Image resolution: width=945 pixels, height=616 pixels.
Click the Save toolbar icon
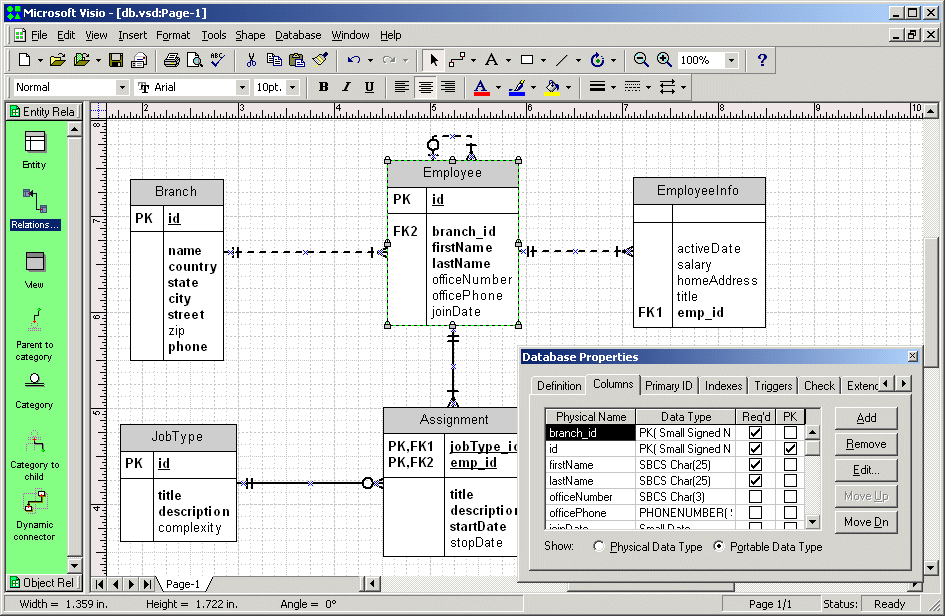pos(116,60)
